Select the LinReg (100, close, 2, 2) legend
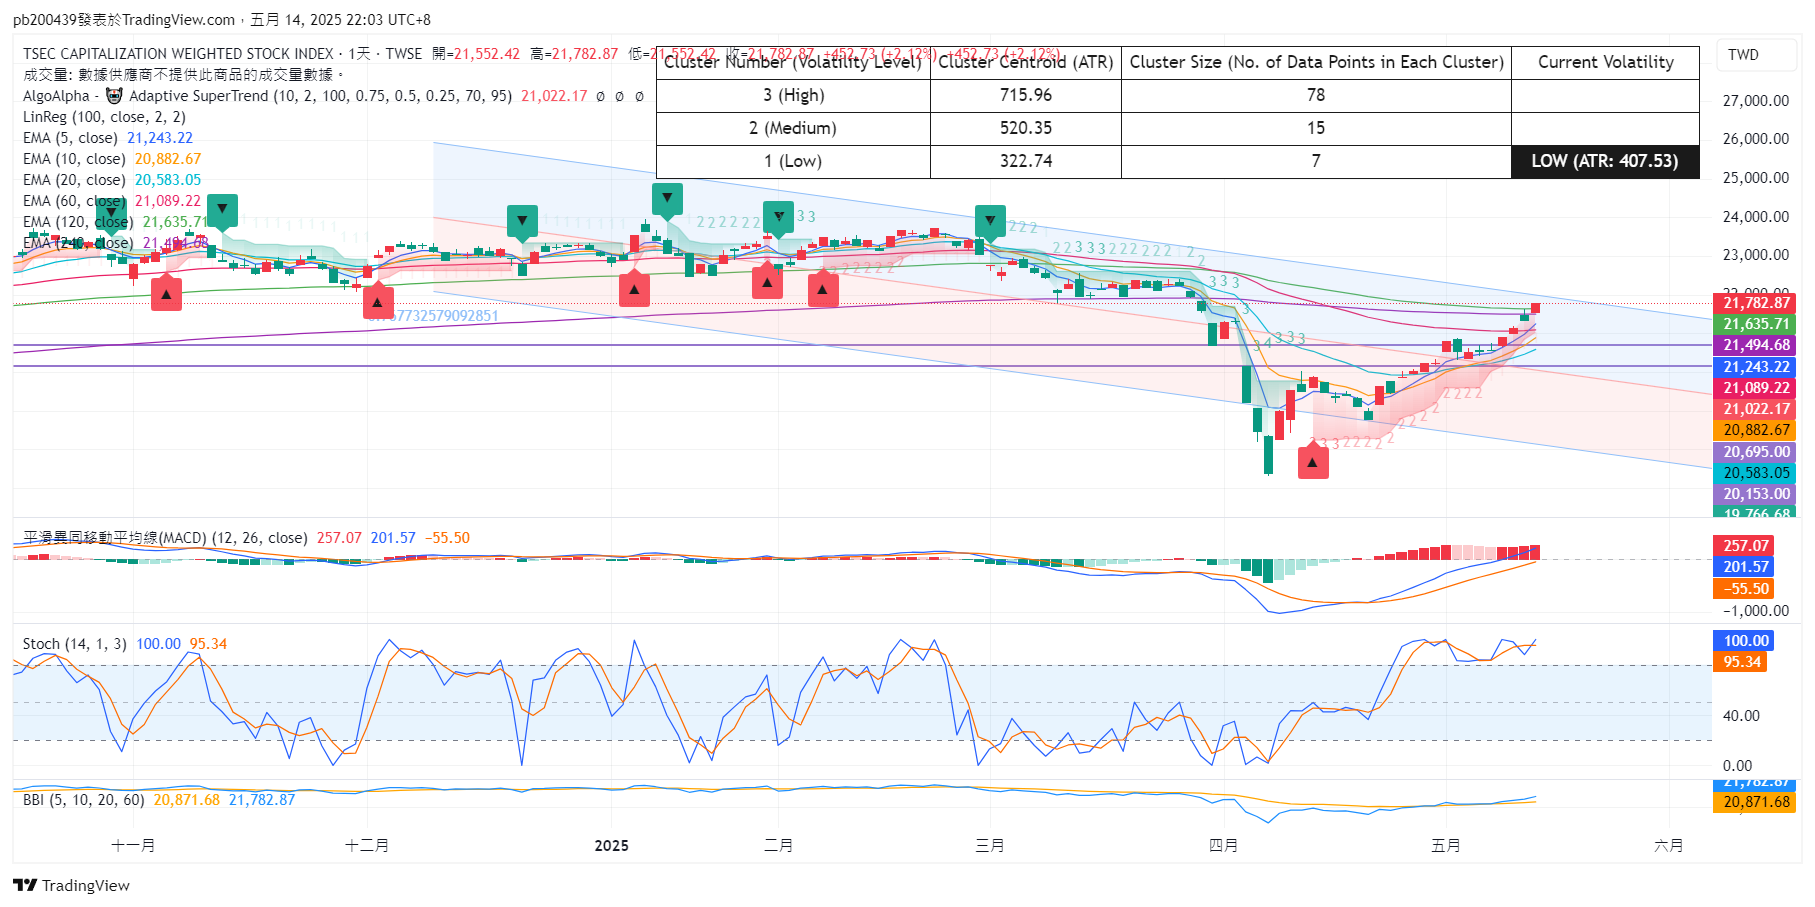Image resolution: width=1815 pixels, height=907 pixels. point(104,117)
